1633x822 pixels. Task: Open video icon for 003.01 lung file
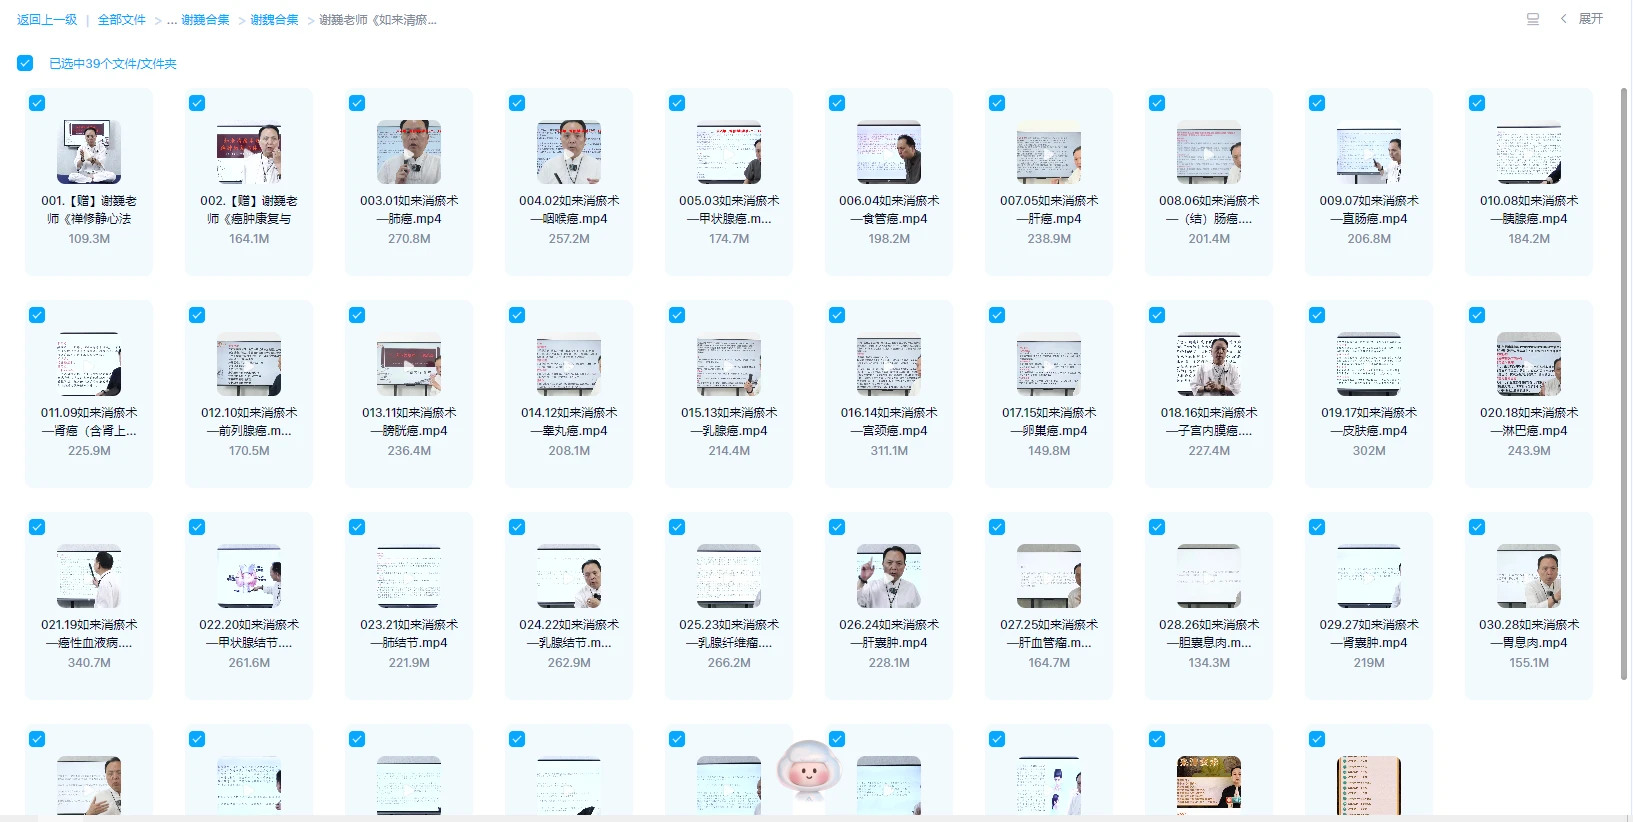point(409,152)
